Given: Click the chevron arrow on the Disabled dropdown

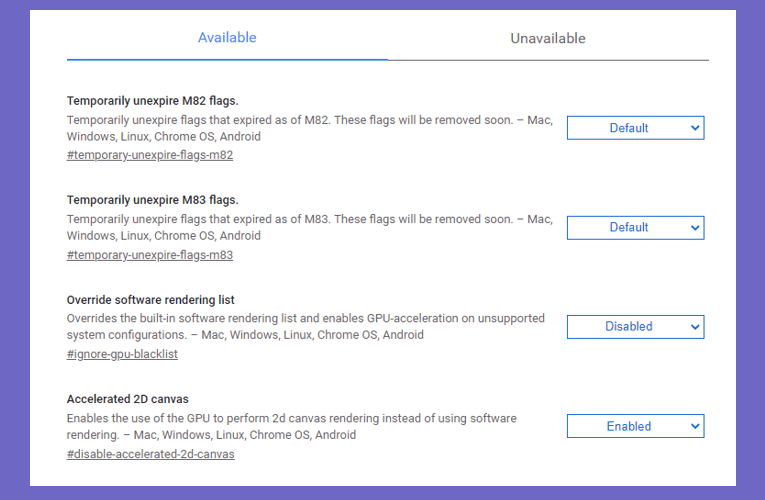Looking at the screenshot, I should tap(695, 326).
